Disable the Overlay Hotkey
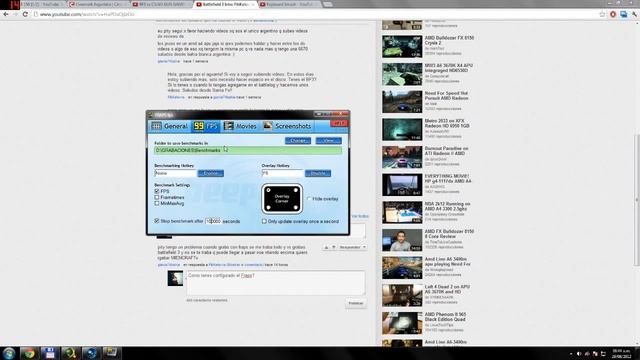This screenshot has width=640, height=360. (x=318, y=173)
